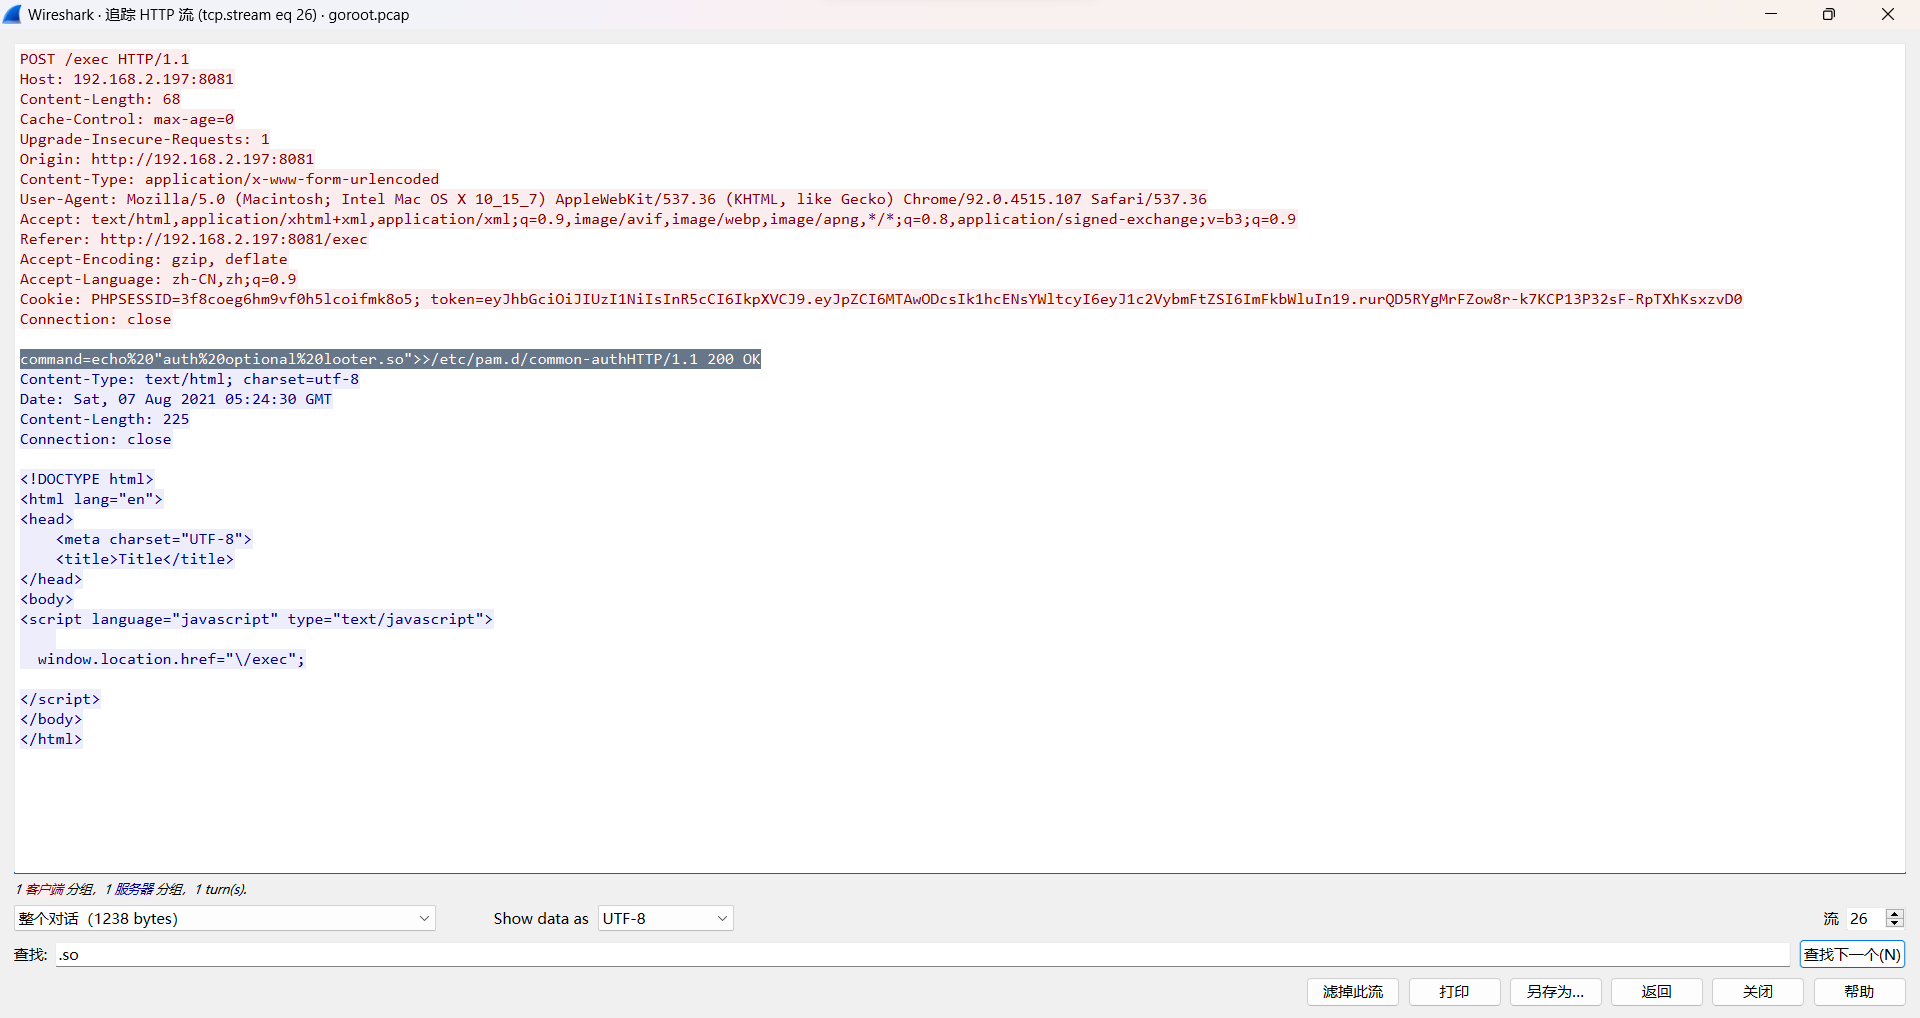Click the Wireshark shark fin title icon

12,14
